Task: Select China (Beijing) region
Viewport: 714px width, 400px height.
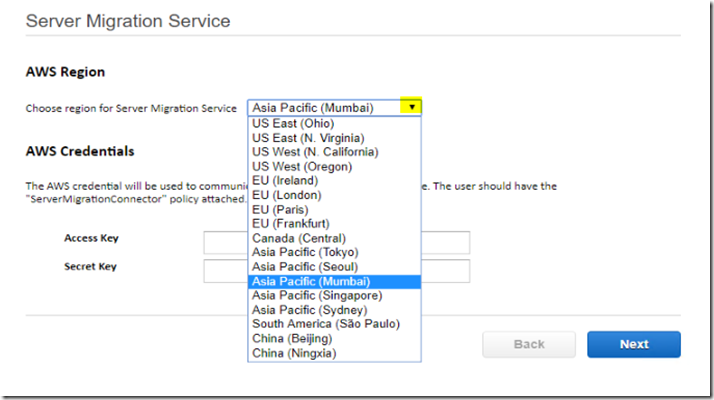Action: coord(334,338)
